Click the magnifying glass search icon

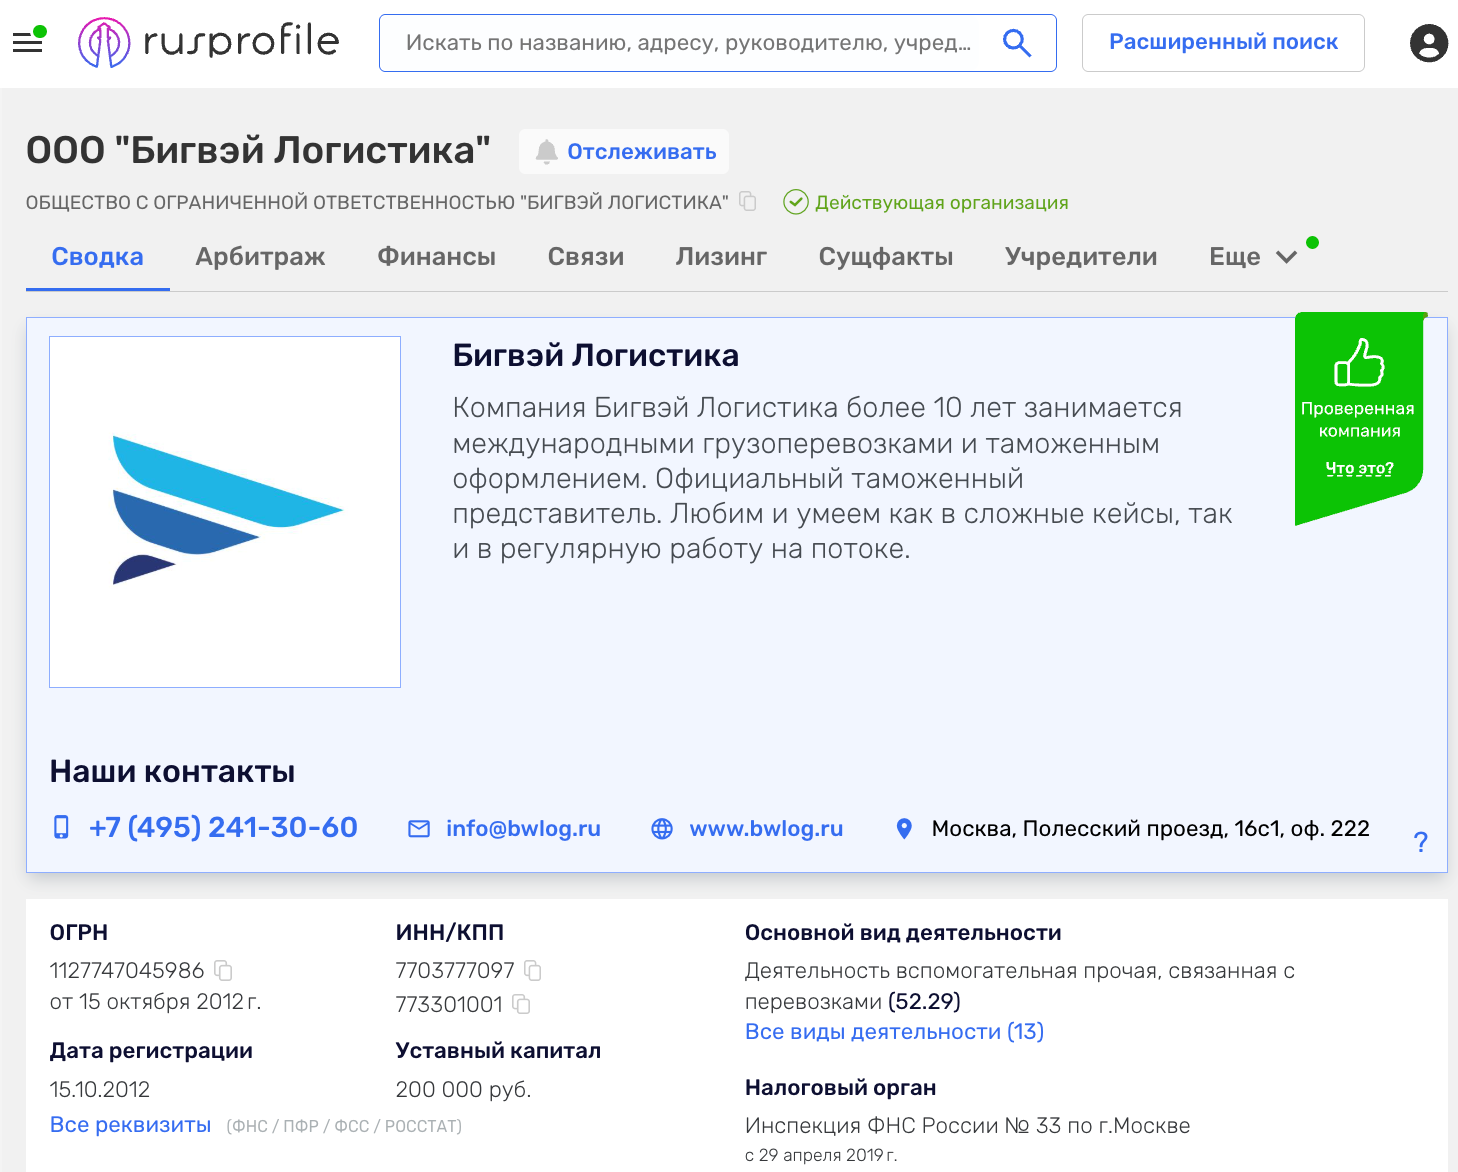point(1016,43)
